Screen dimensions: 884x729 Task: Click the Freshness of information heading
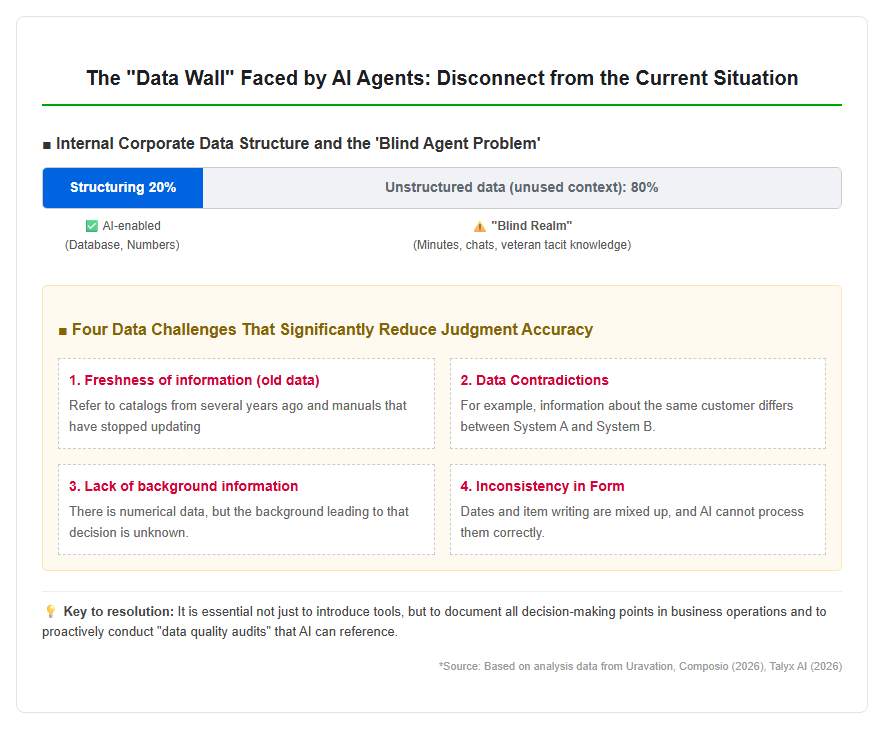pyautogui.click(x=194, y=380)
